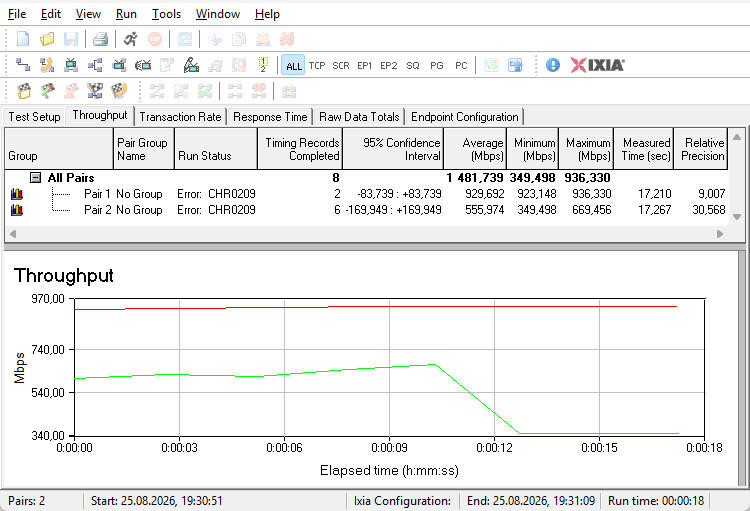Click the table's scroll down arrow
This screenshot has height=511, width=750.
pyautogui.click(x=737, y=217)
